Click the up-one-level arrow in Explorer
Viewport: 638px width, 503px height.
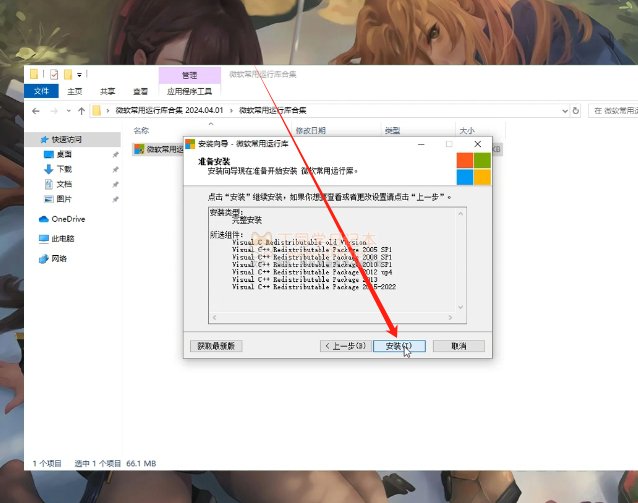pyautogui.click(x=81, y=111)
